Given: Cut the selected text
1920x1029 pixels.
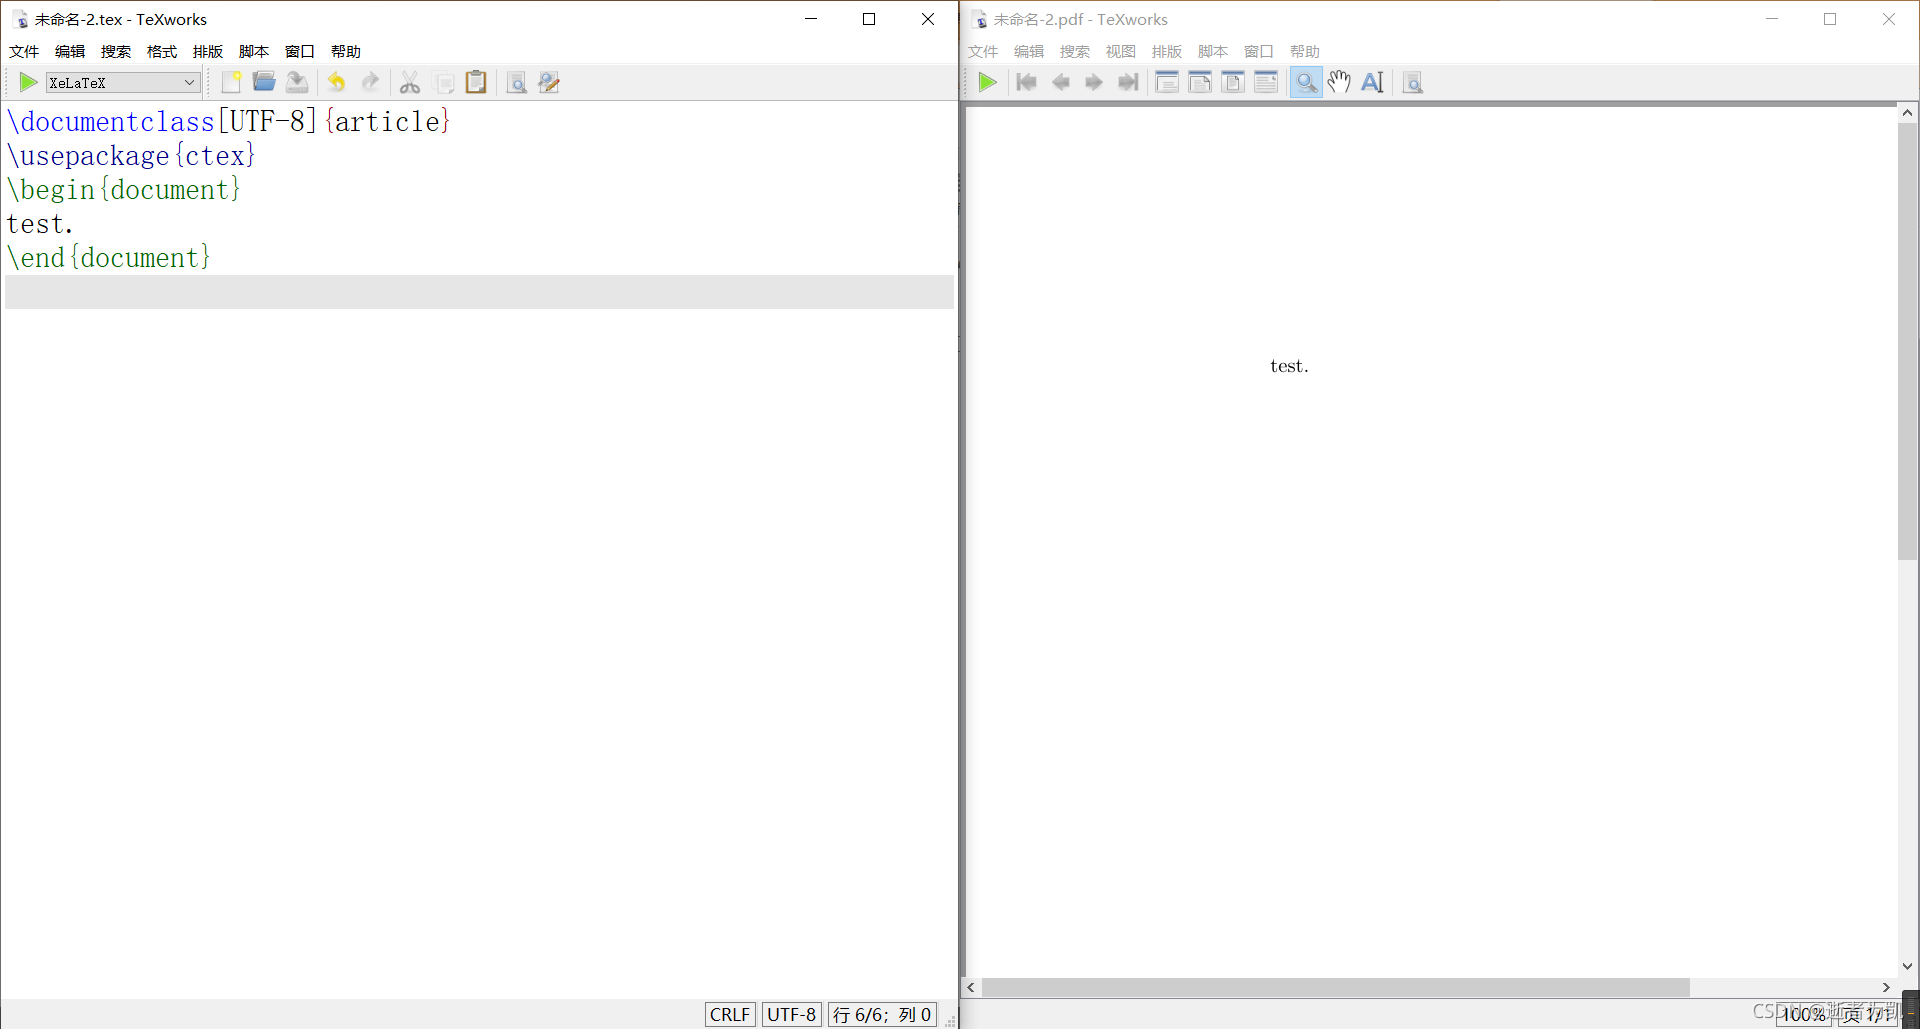Looking at the screenshot, I should (410, 82).
